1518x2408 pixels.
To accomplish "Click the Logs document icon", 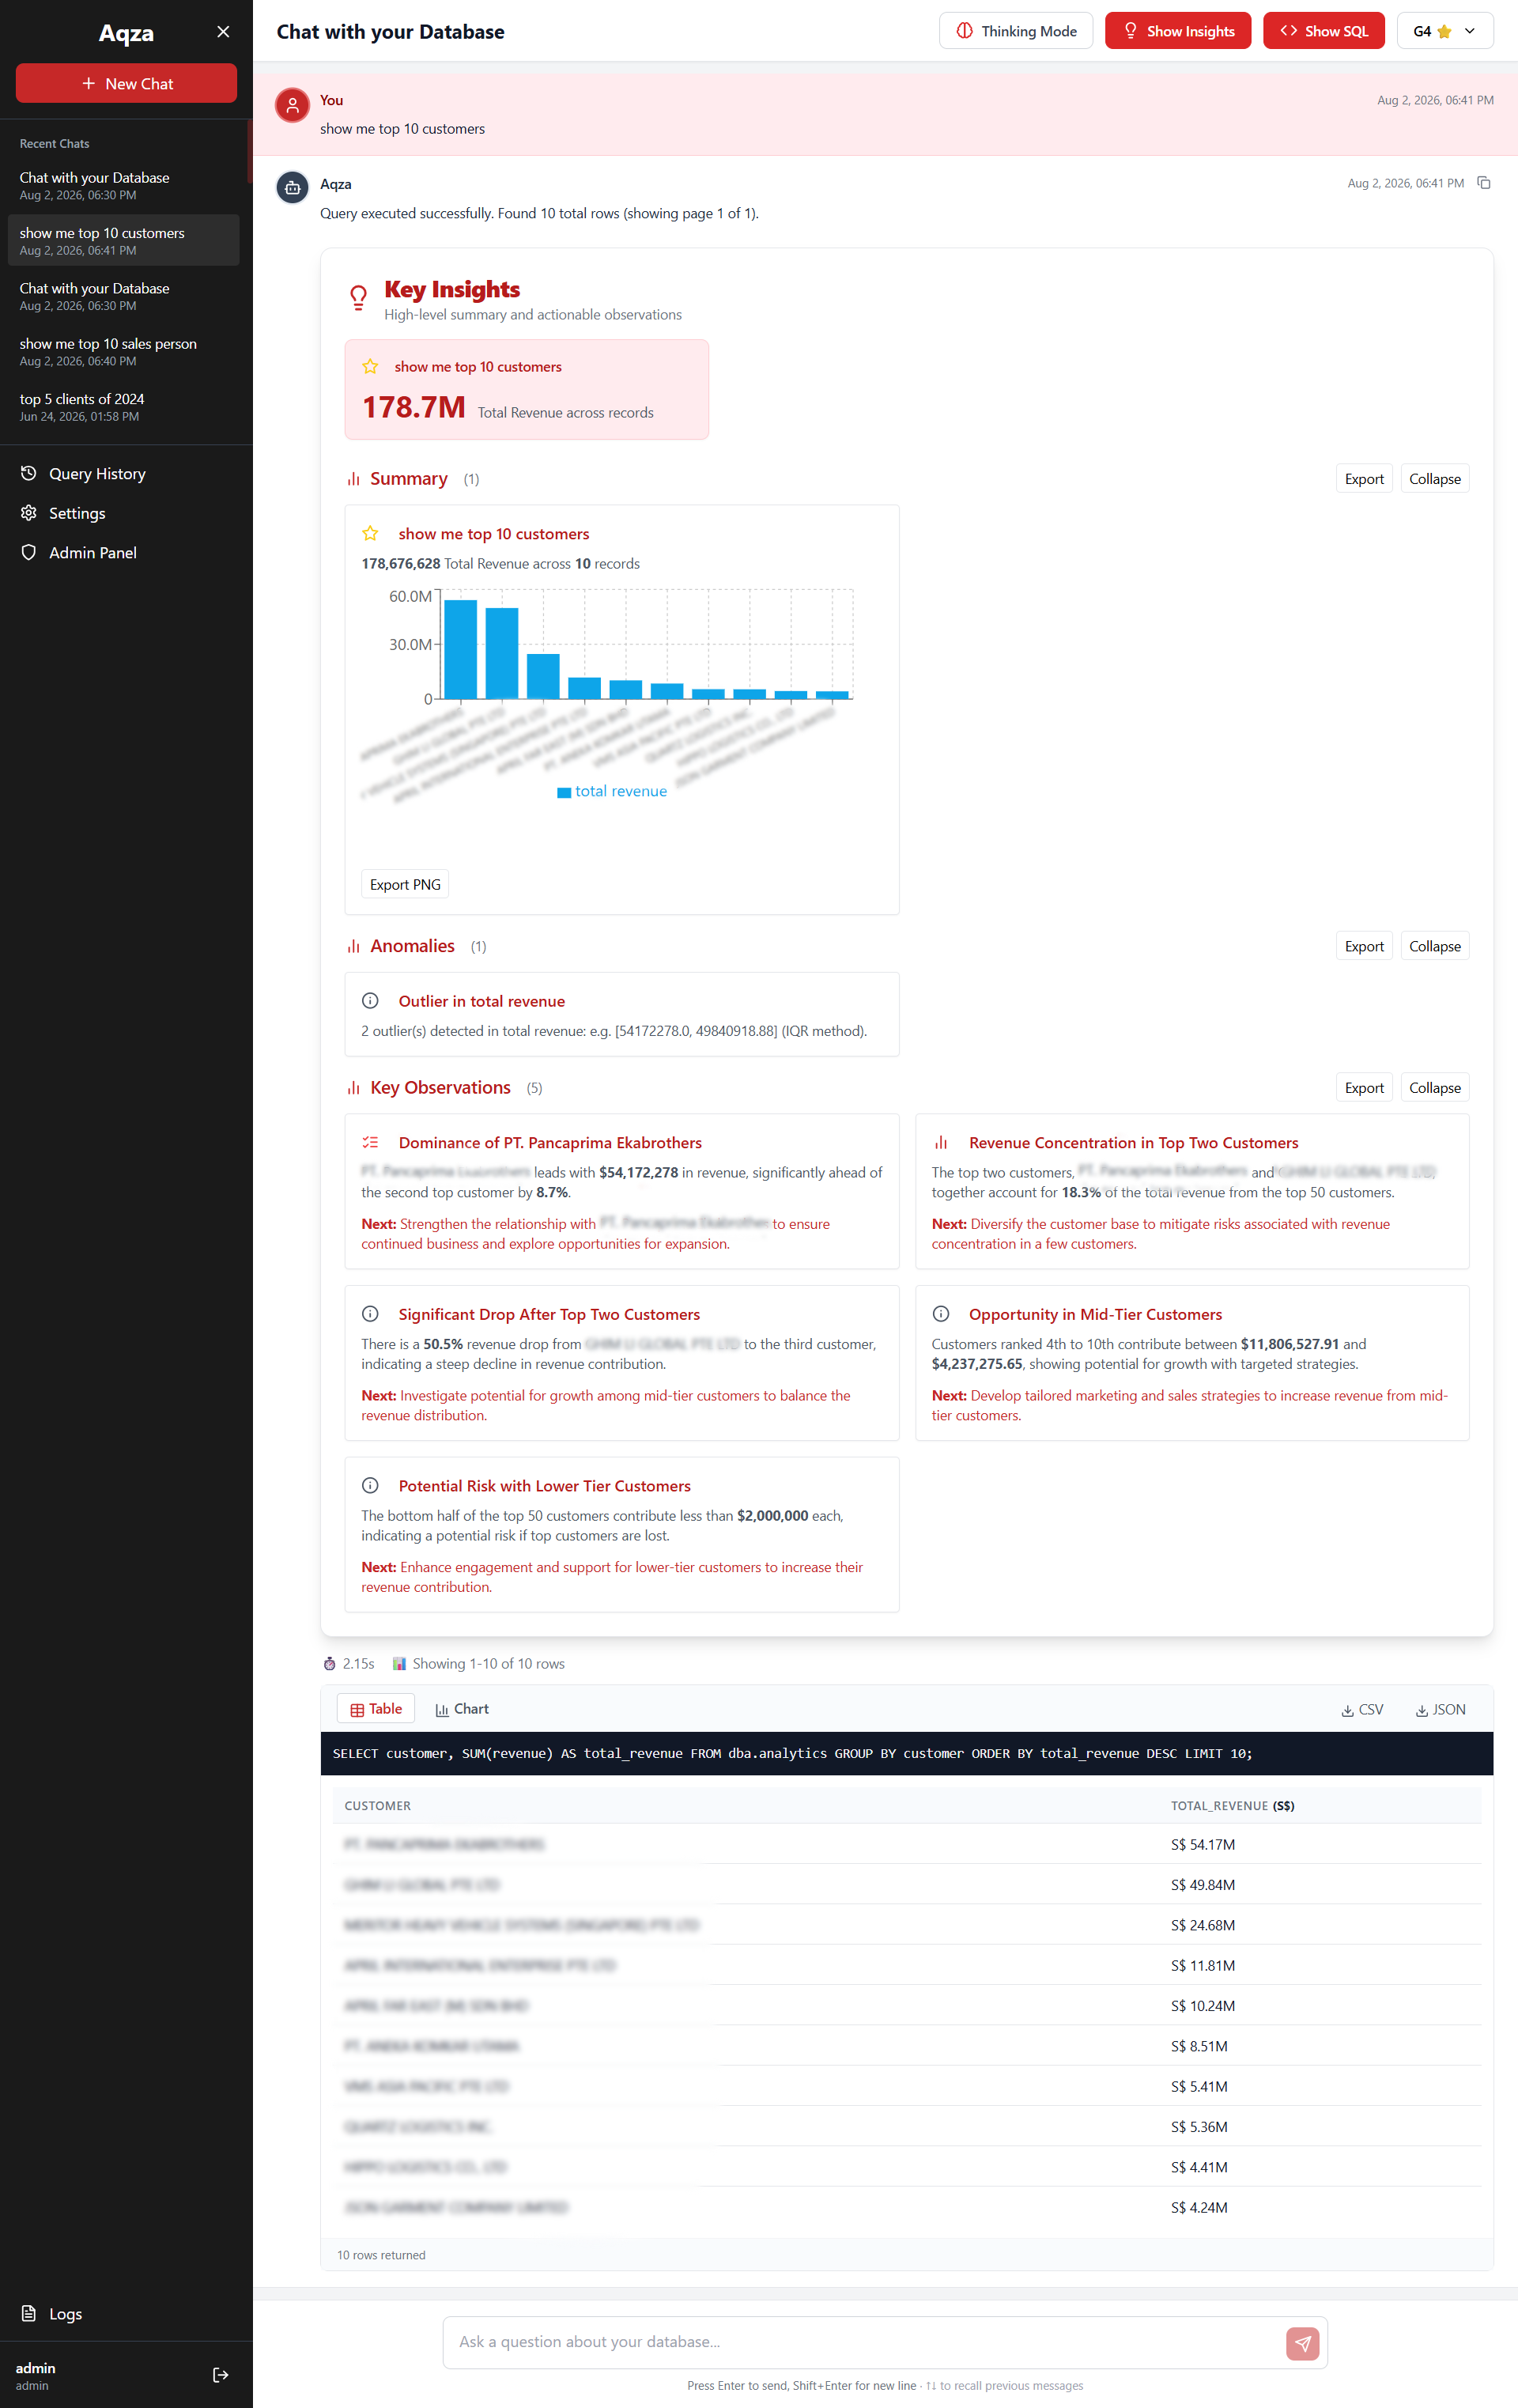I will [x=29, y=2313].
